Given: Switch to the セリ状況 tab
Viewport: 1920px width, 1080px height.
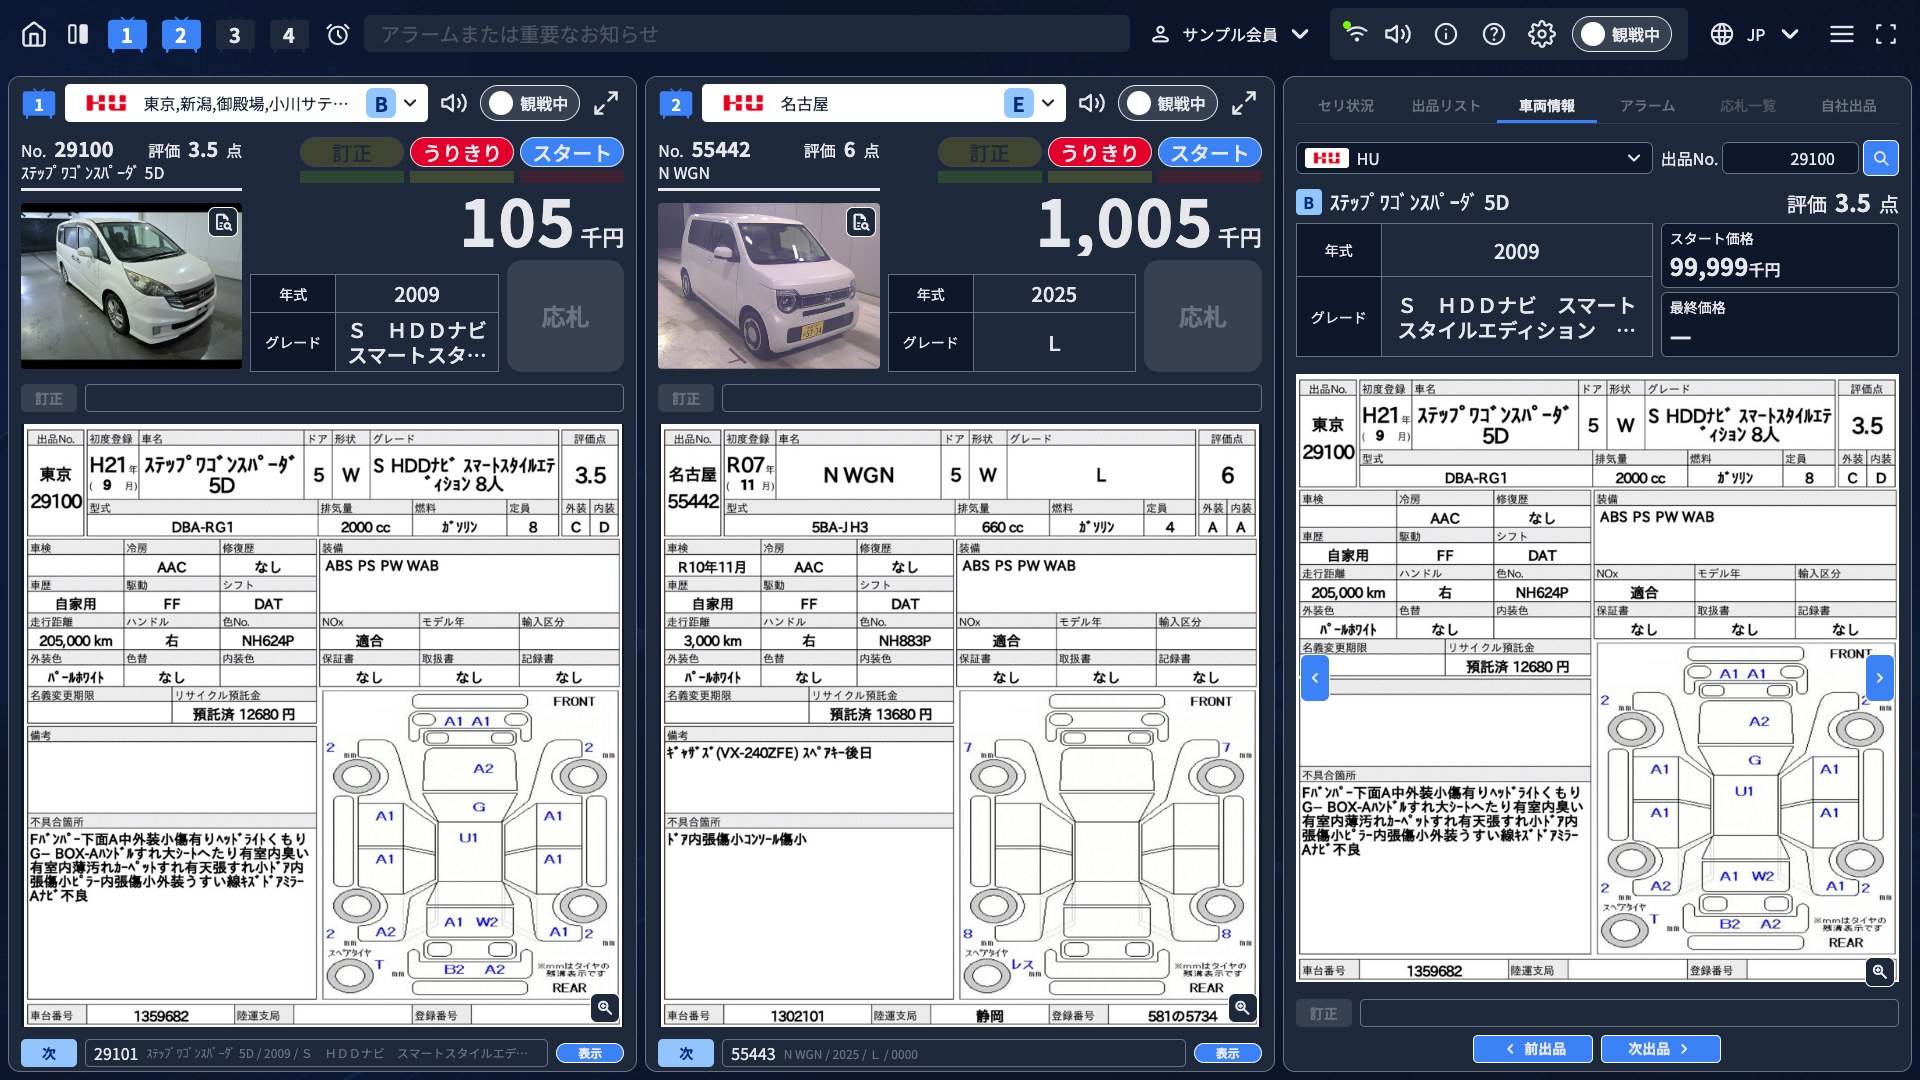Looking at the screenshot, I should [1345, 105].
